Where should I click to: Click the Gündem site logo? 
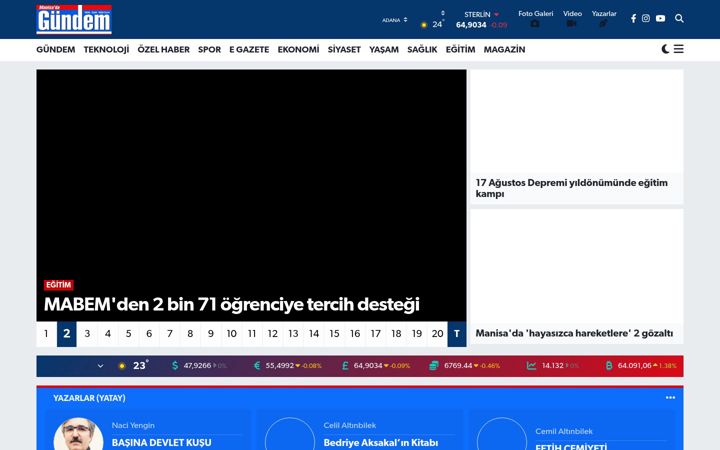(74, 19)
